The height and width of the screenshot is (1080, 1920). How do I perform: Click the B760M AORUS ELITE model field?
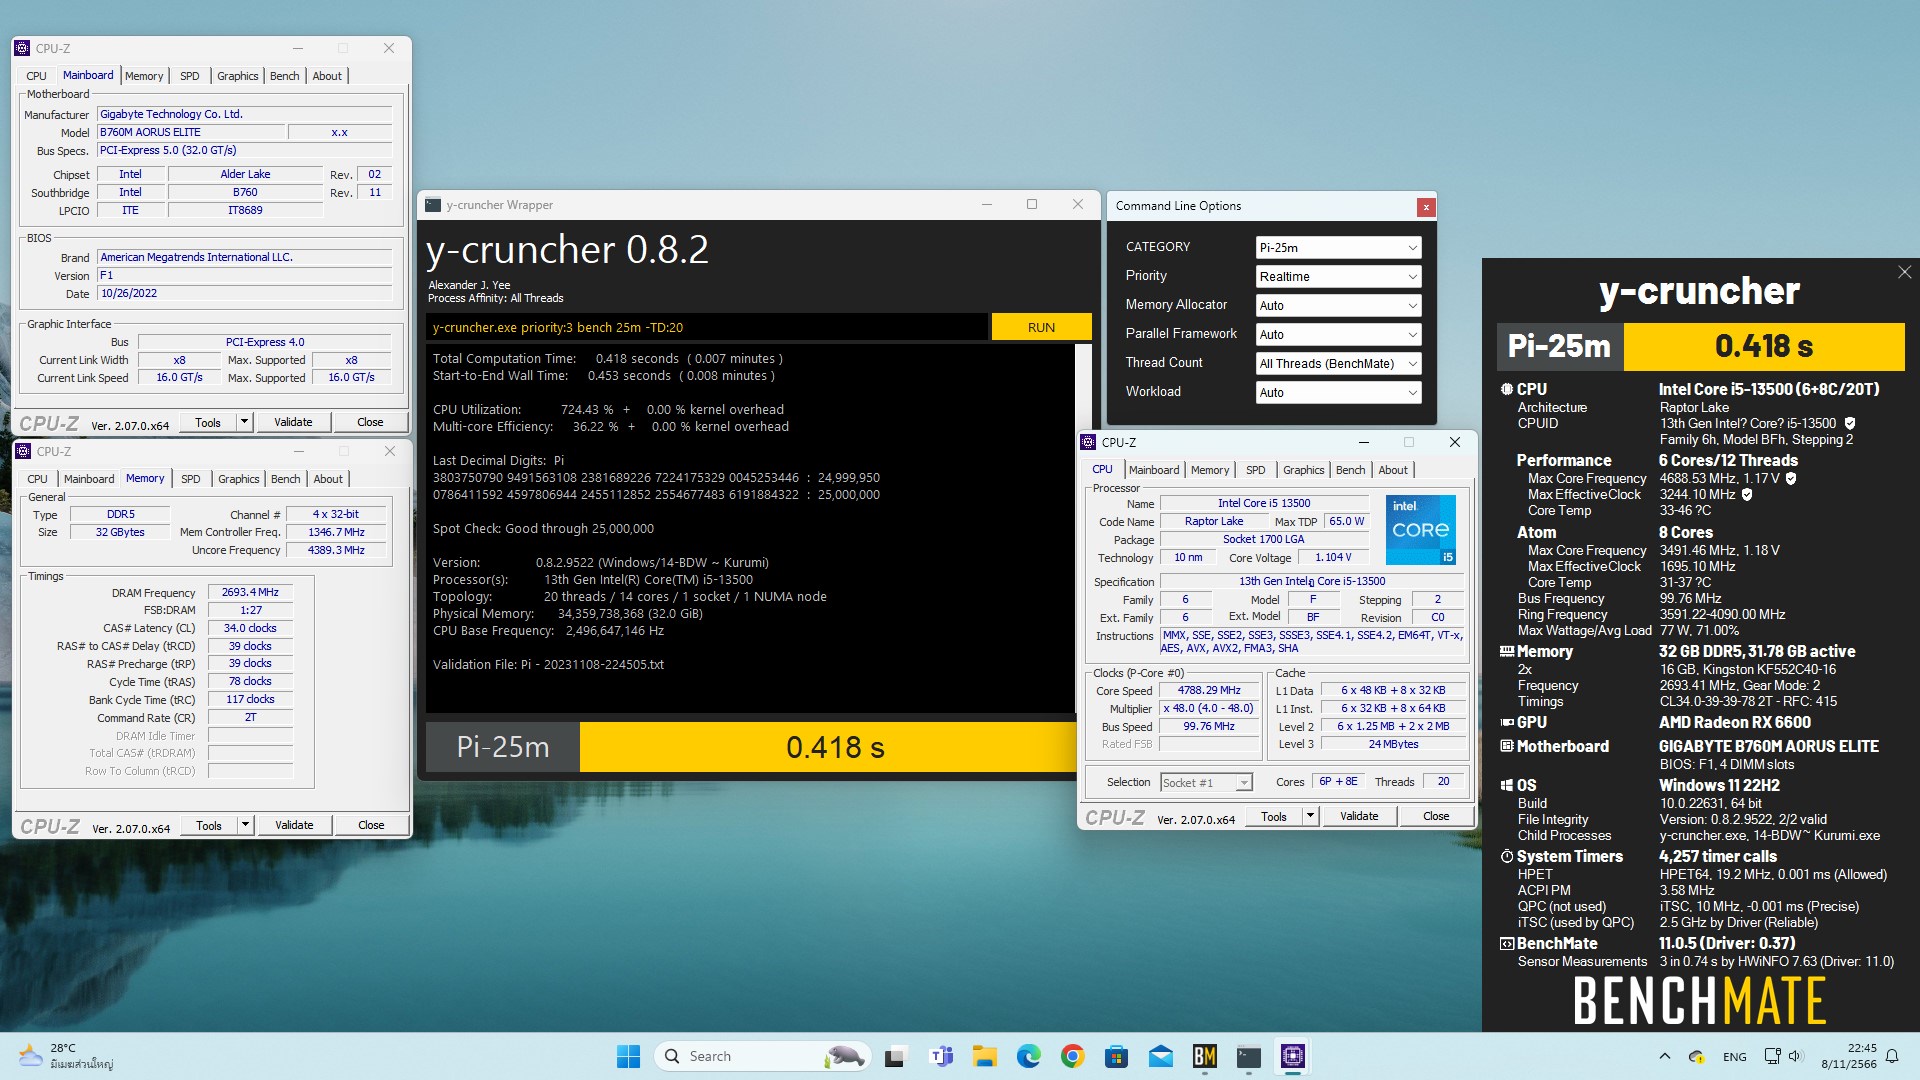coord(190,132)
